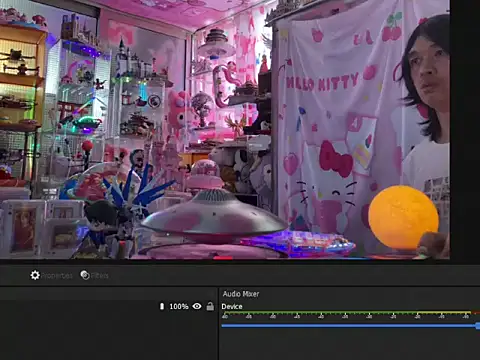
Task: Click the -60 dB tick on Device meter
Action: 225,316
